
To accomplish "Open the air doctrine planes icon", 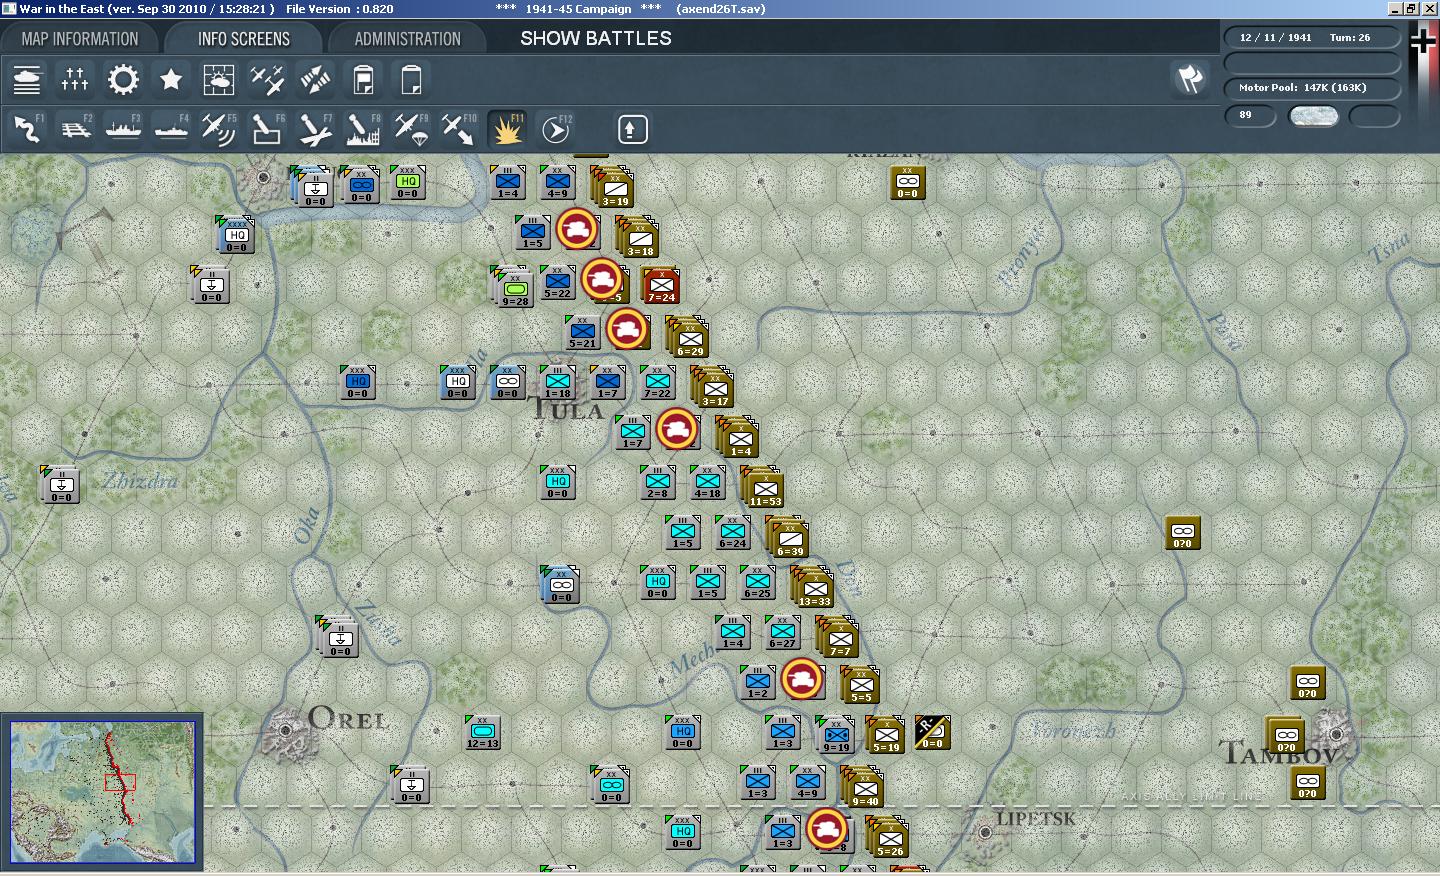I will (x=267, y=79).
